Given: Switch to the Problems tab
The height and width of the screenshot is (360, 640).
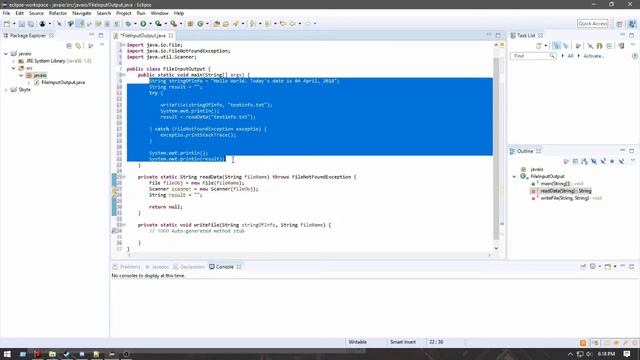Looking at the screenshot, I should click(x=127, y=267).
